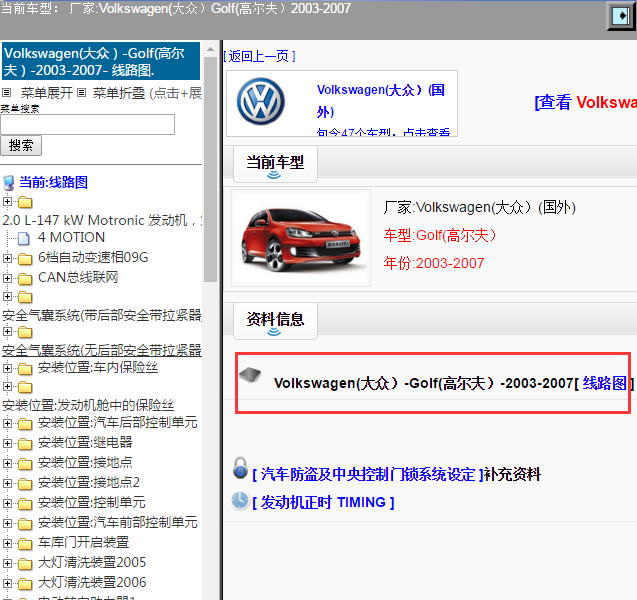Expand 安装位置:汽车前部控制单元 node
Screen dimensions: 637x600
coord(7,523)
